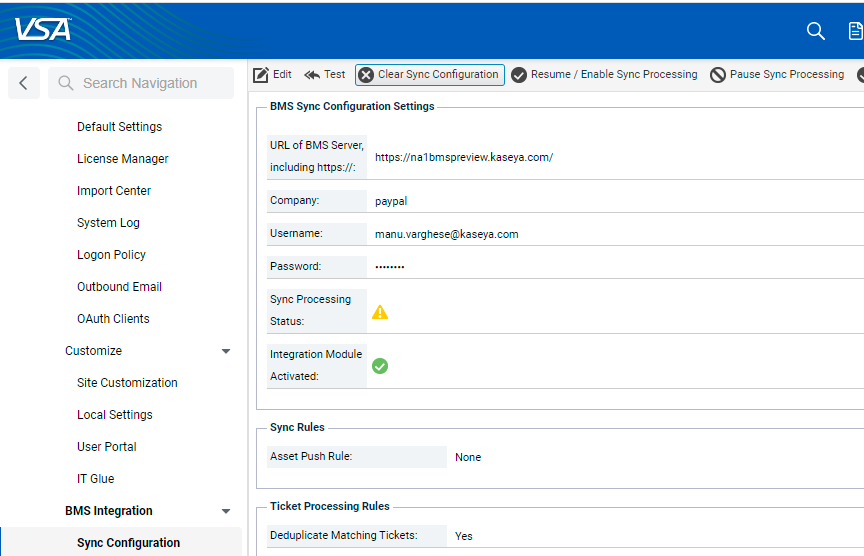Select the BMS Integration menu heading
Screen dimensions: 864x556
click(109, 511)
